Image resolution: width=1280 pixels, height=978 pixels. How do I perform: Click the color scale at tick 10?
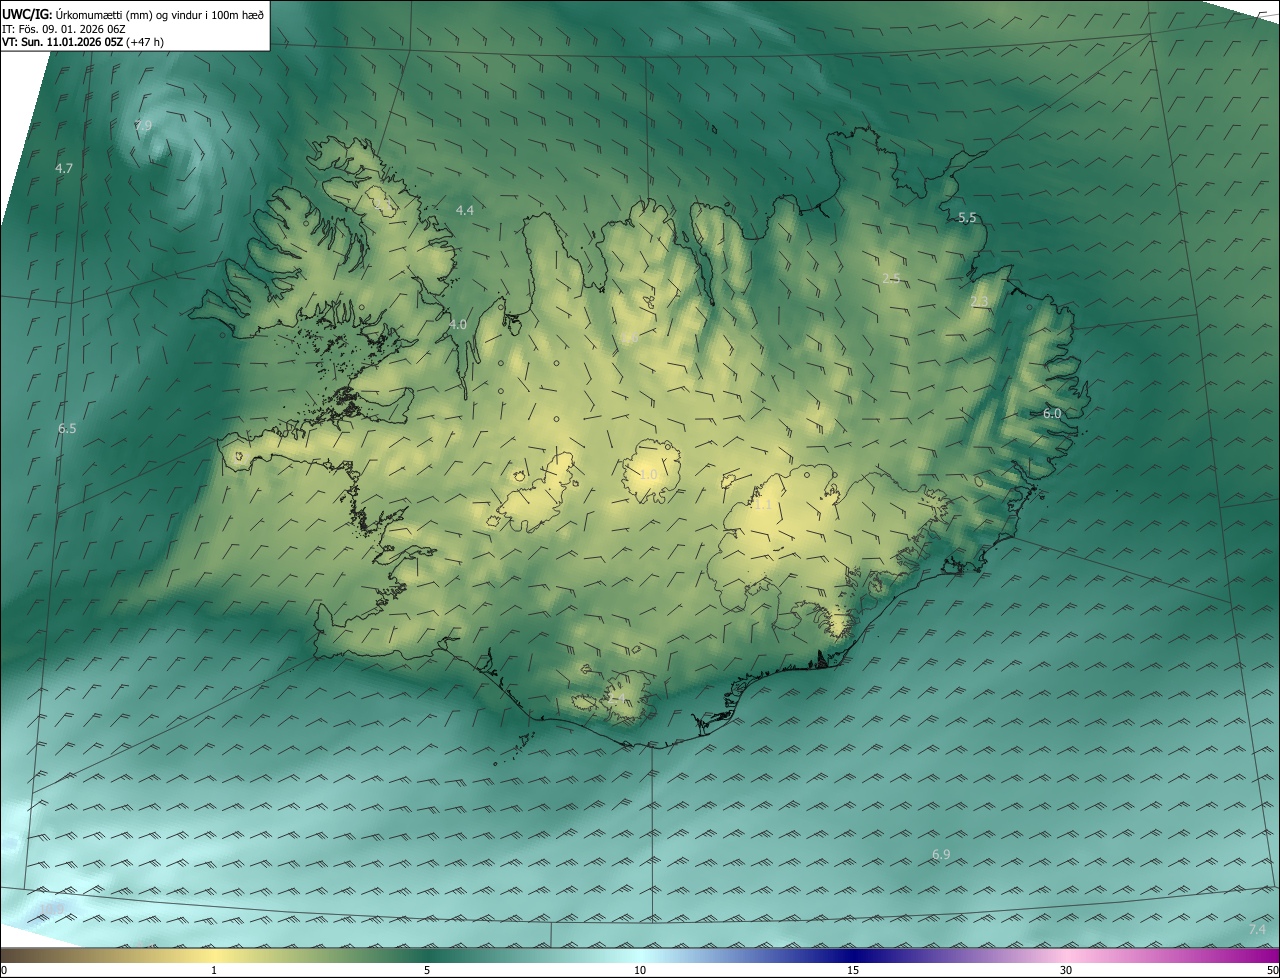click(x=640, y=971)
